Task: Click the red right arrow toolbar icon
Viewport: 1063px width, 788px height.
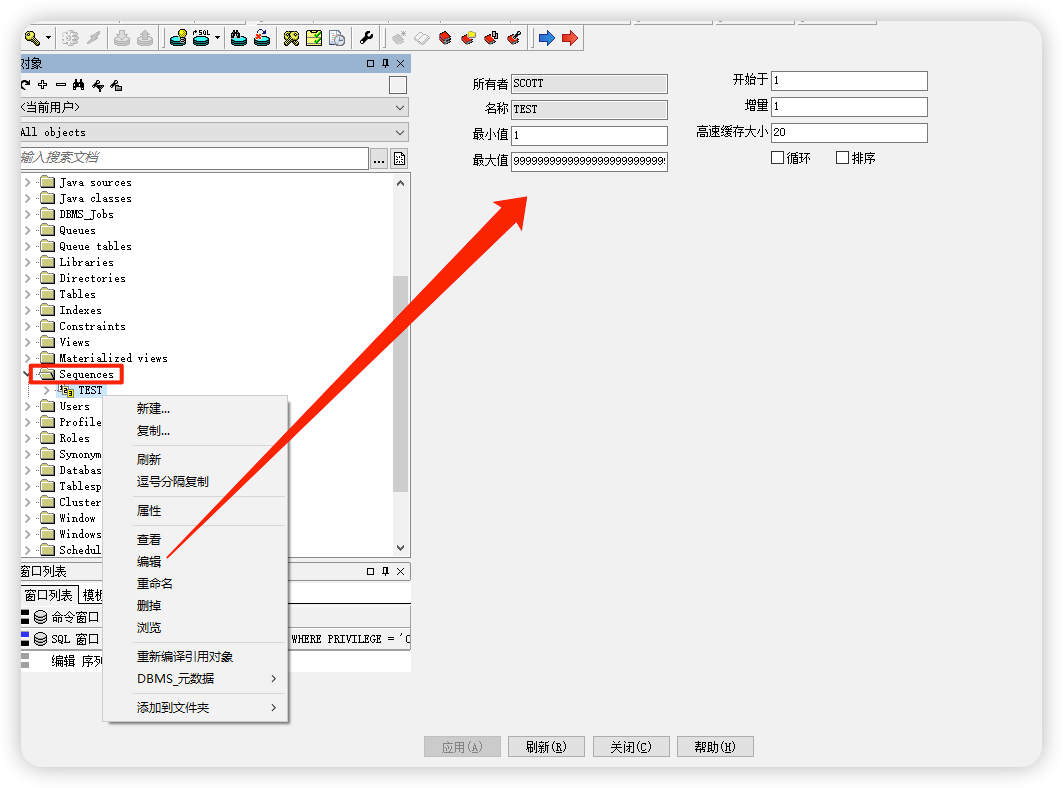Action: point(570,38)
